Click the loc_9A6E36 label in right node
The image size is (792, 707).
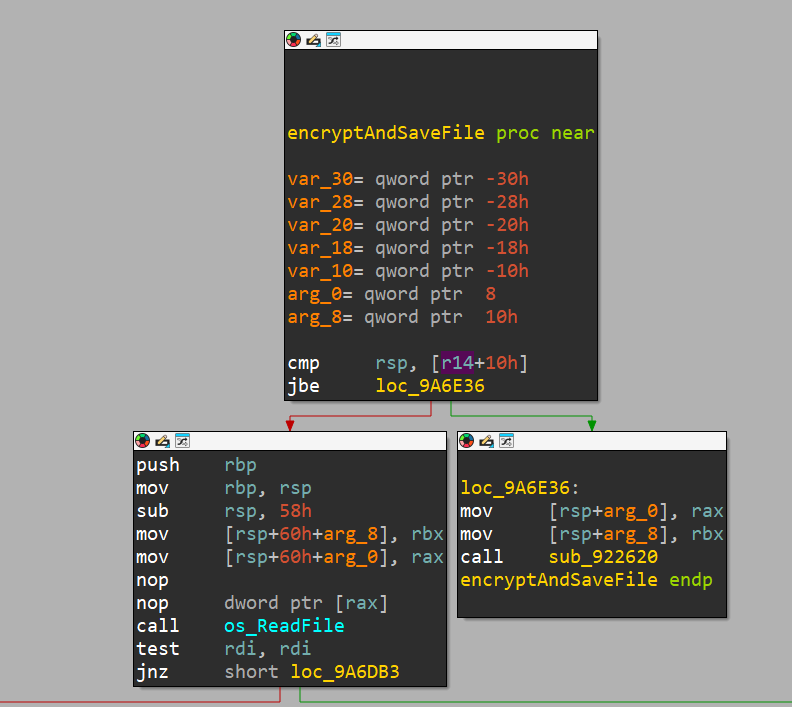(514, 488)
